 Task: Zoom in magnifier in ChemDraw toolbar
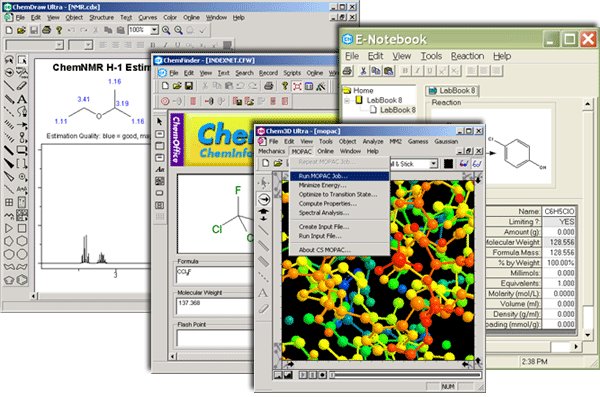coord(166,30)
